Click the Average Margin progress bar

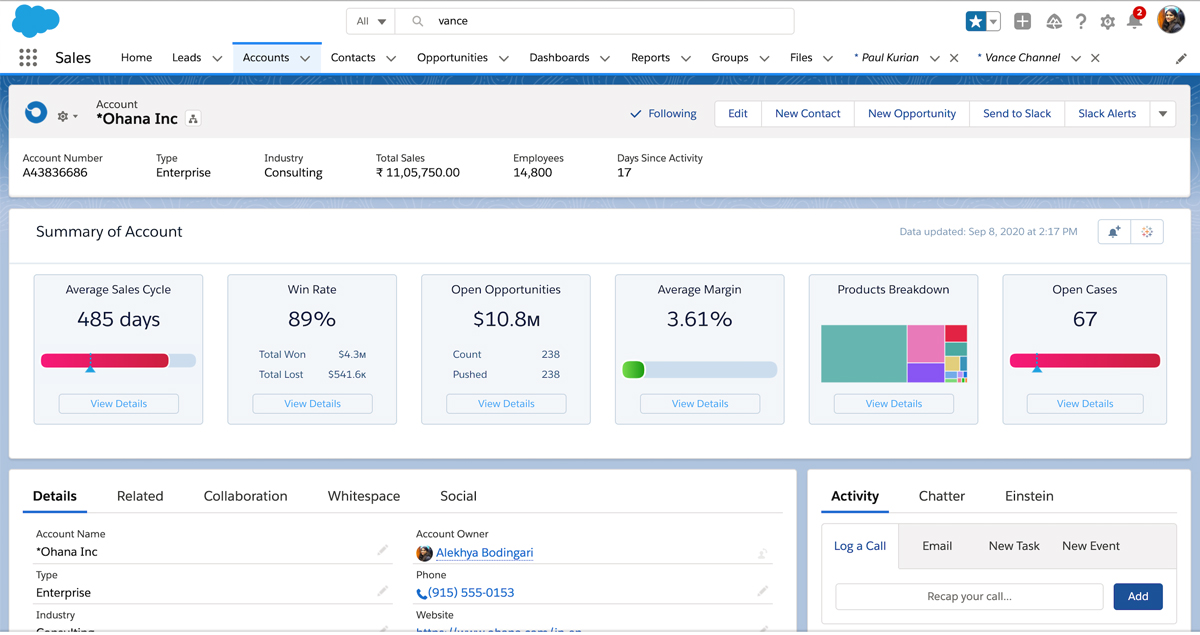pos(699,370)
